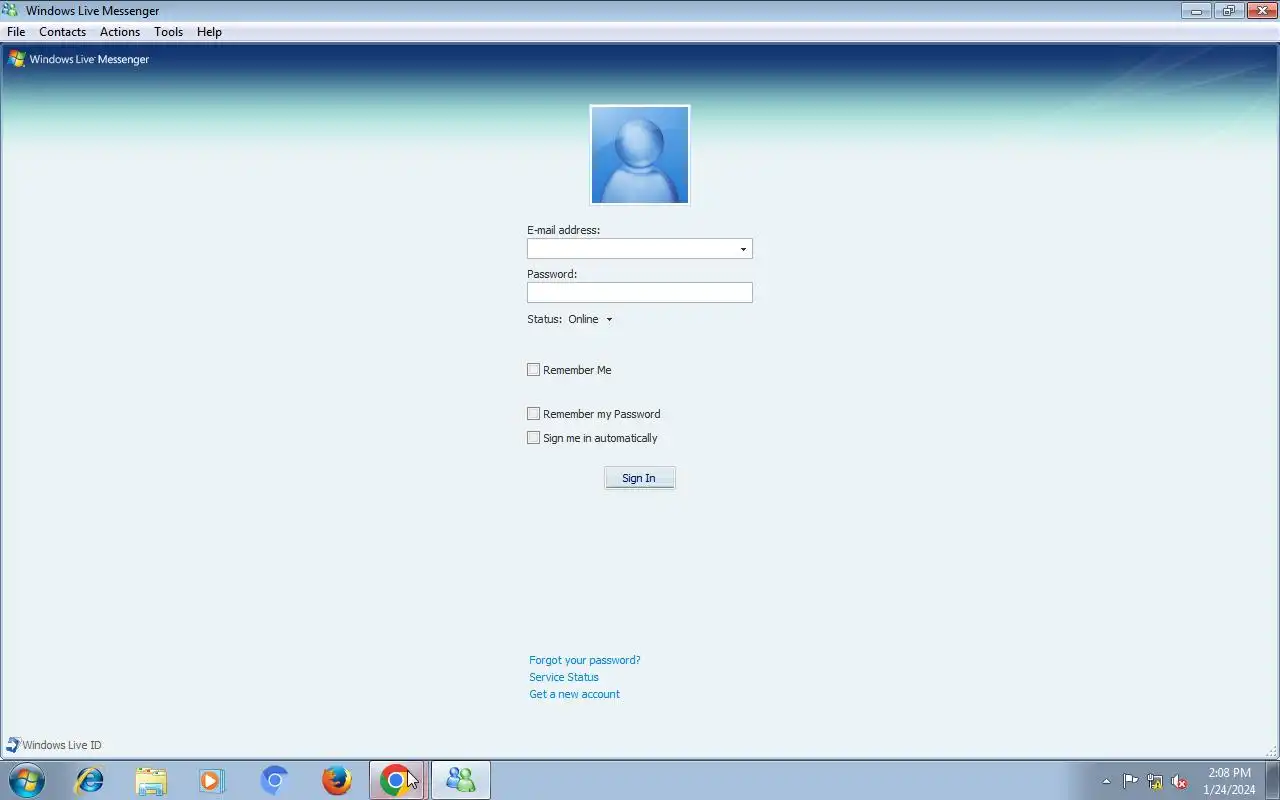Click the Windows Live Messenger butterfly logo
Viewport: 1280px width, 800px height.
pyautogui.click(x=16, y=59)
